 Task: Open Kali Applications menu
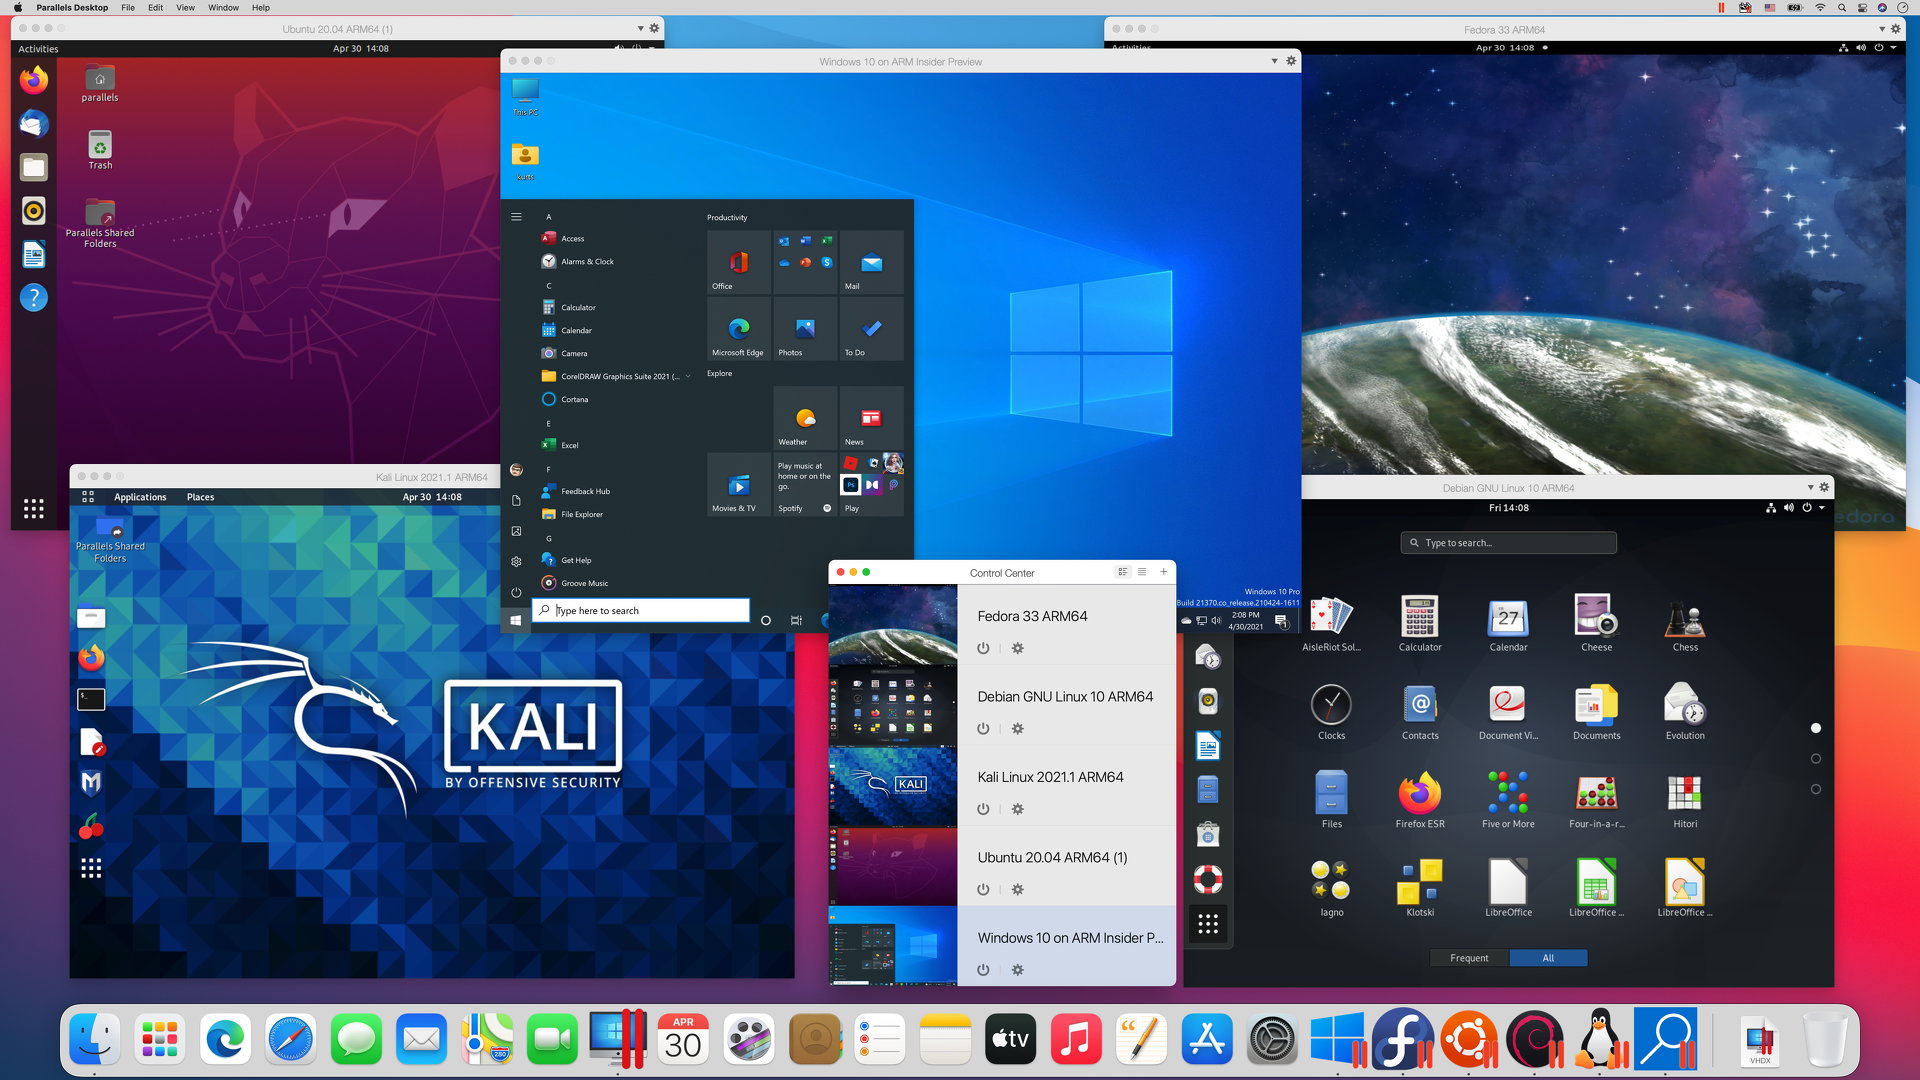(x=140, y=497)
